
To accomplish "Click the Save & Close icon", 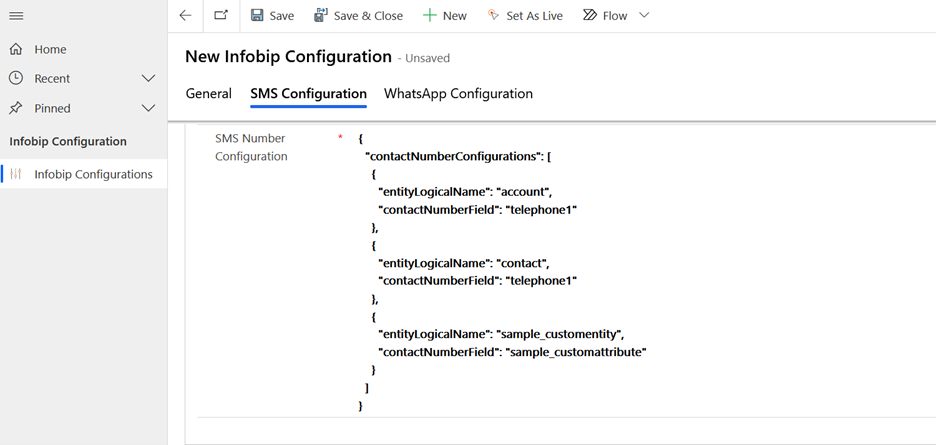I will coord(320,16).
